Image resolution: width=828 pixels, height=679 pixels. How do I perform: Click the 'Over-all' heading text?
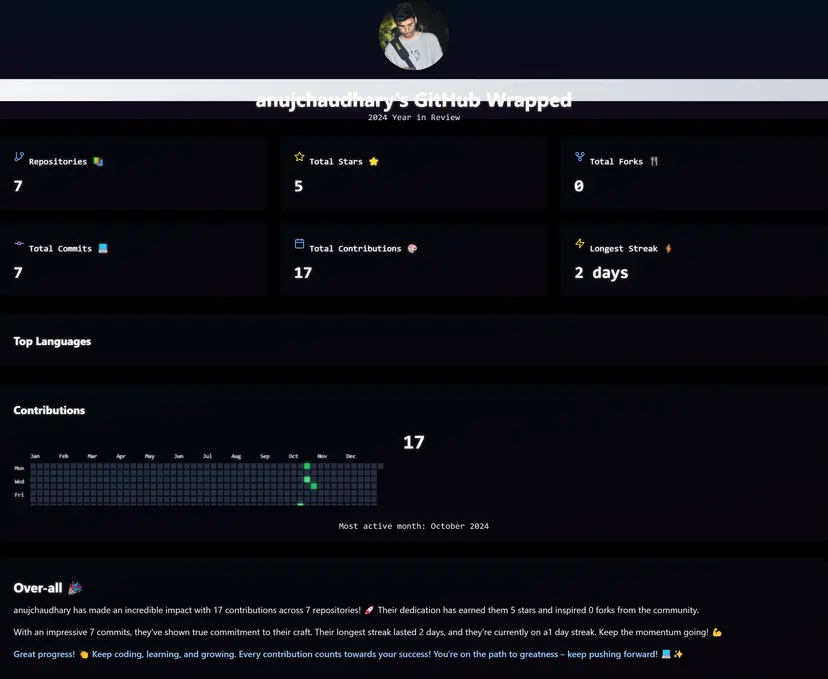point(37,588)
